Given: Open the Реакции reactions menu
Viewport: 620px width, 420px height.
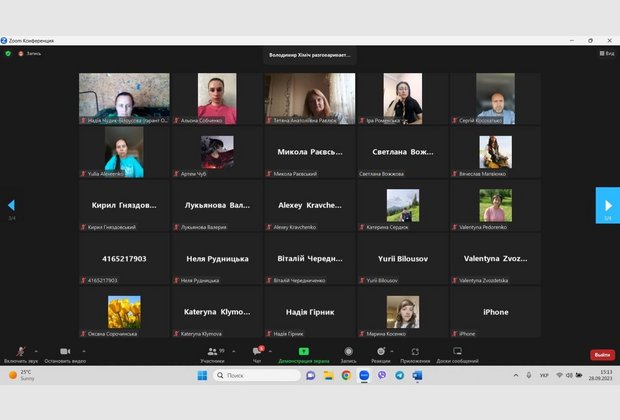Looking at the screenshot, I should 380,352.
